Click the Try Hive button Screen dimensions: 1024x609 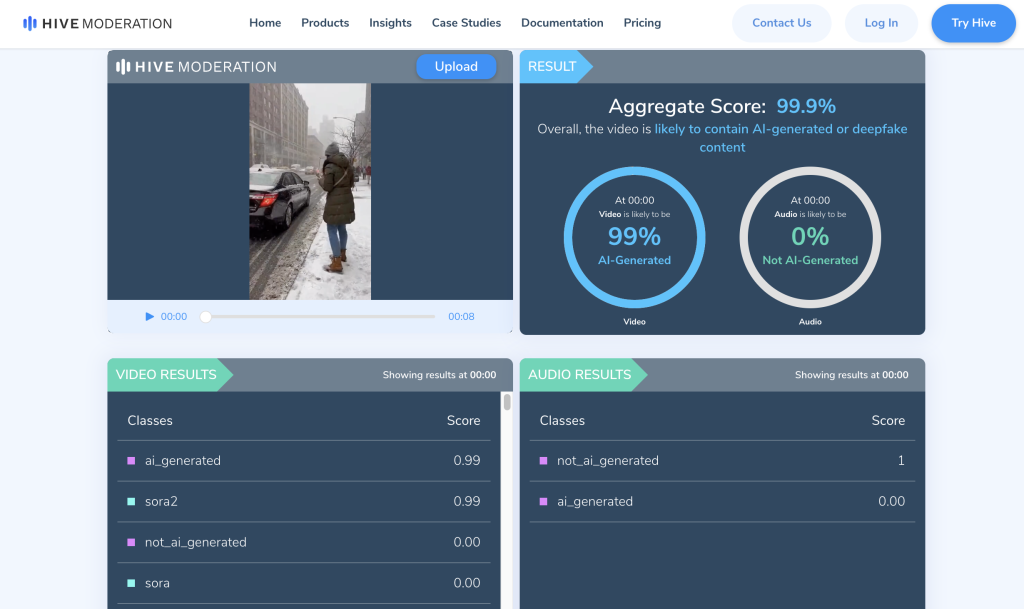[972, 23]
